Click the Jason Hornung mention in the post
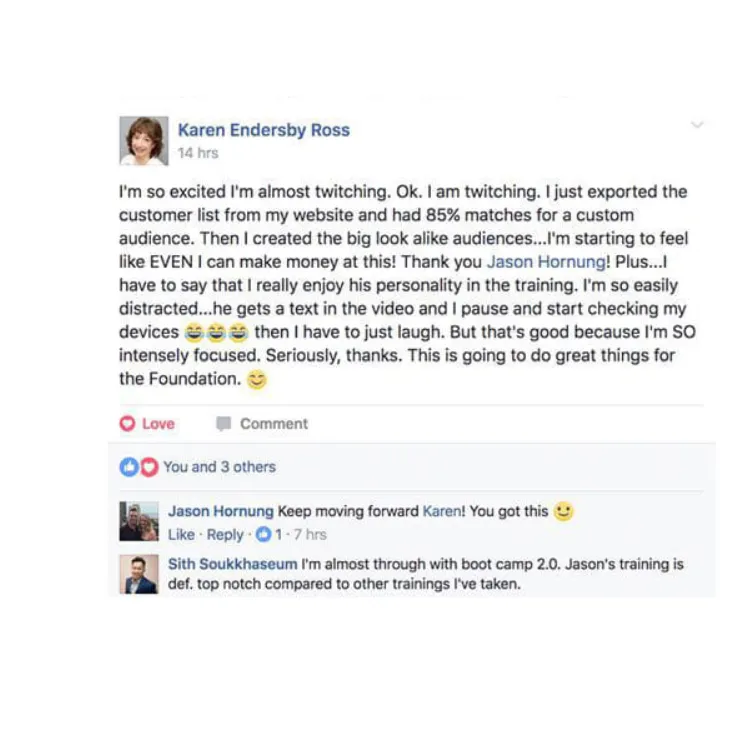Screen dimensions: 745x747 [546, 262]
